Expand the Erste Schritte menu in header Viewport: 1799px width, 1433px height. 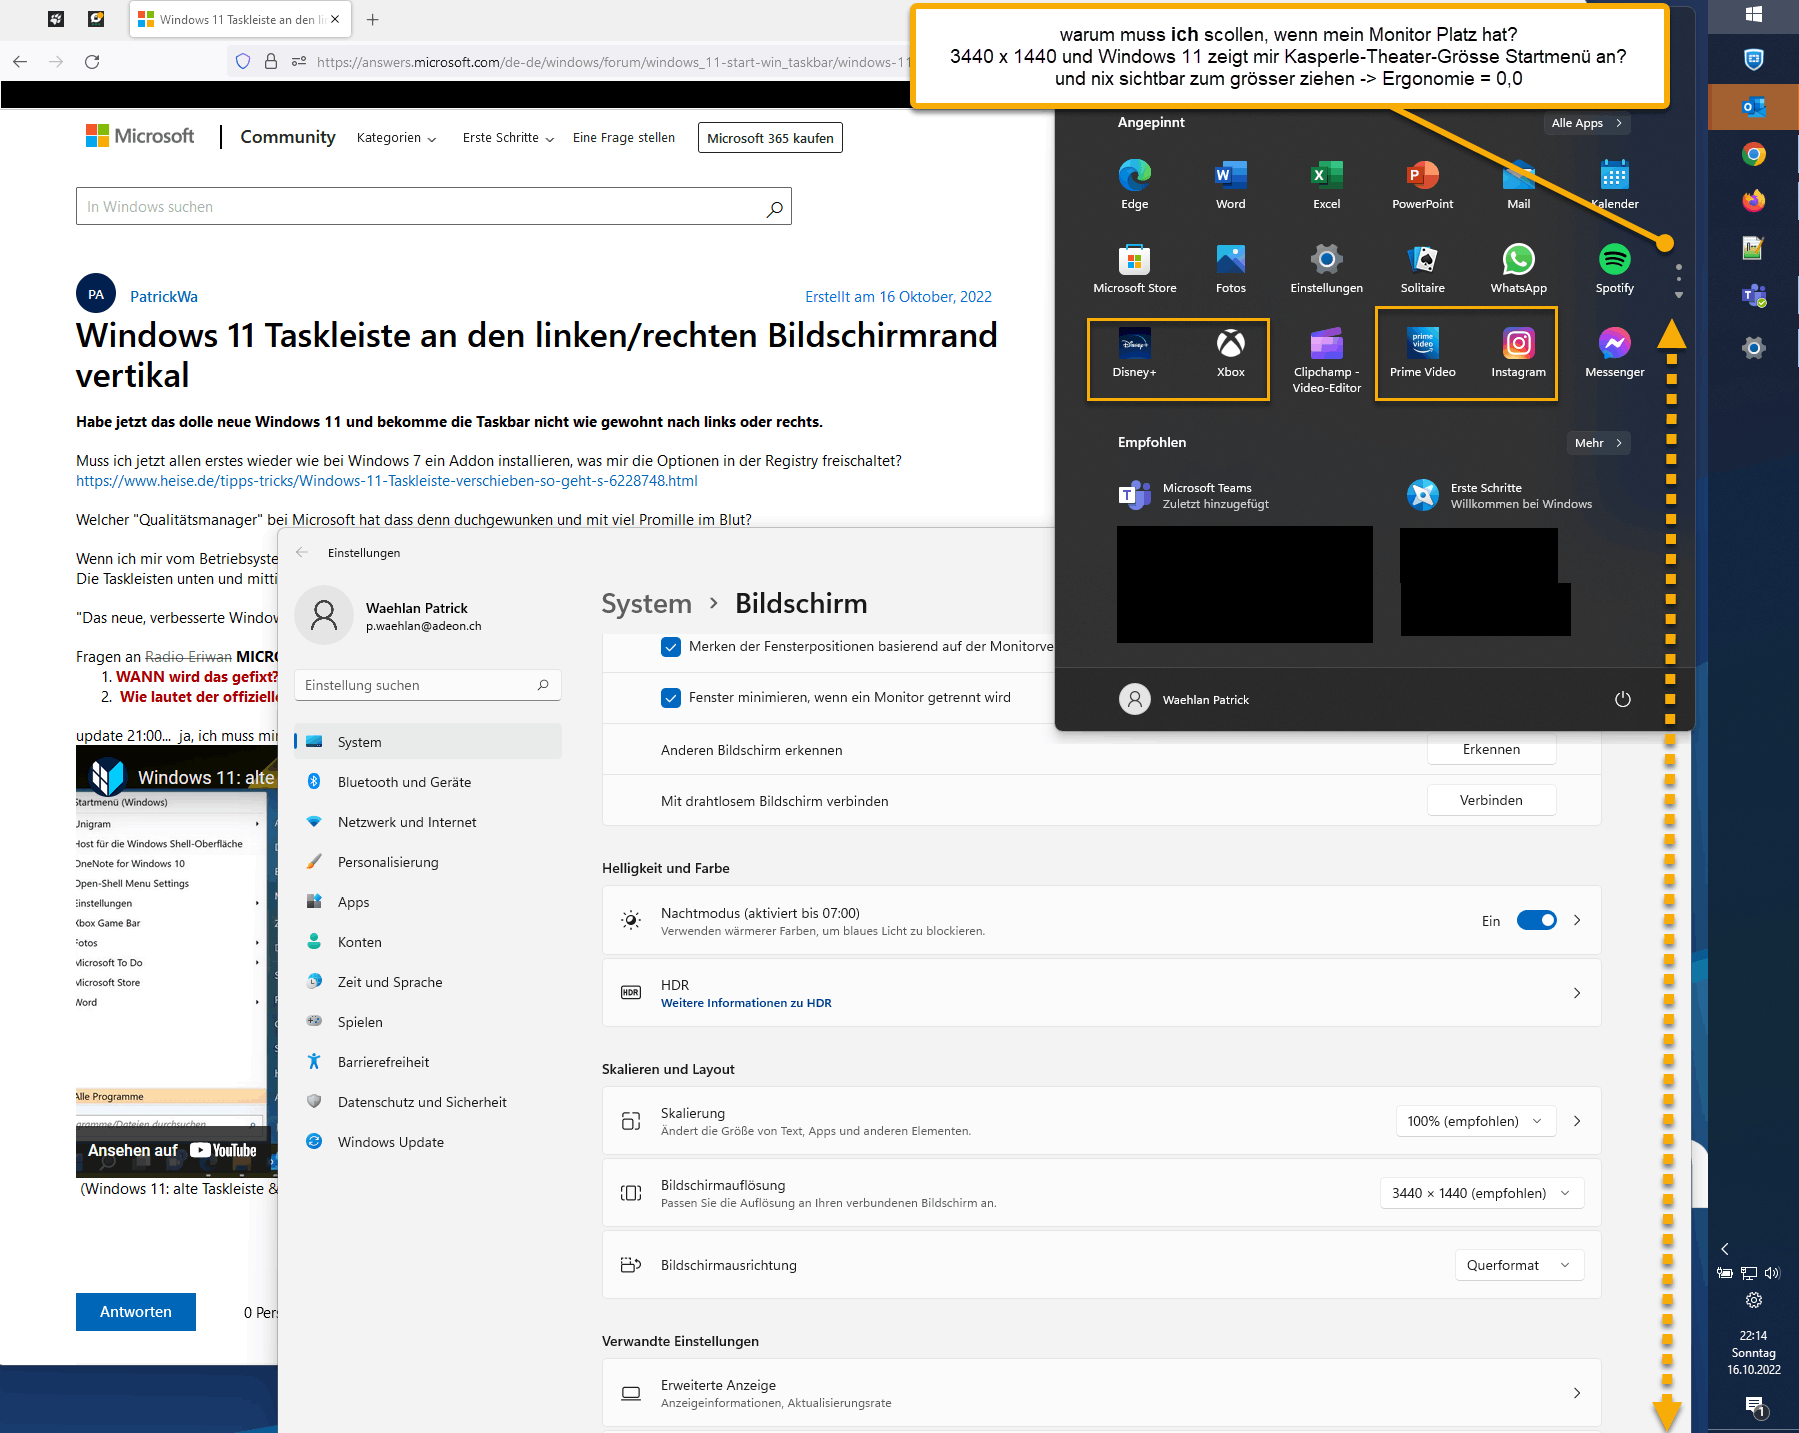point(508,138)
